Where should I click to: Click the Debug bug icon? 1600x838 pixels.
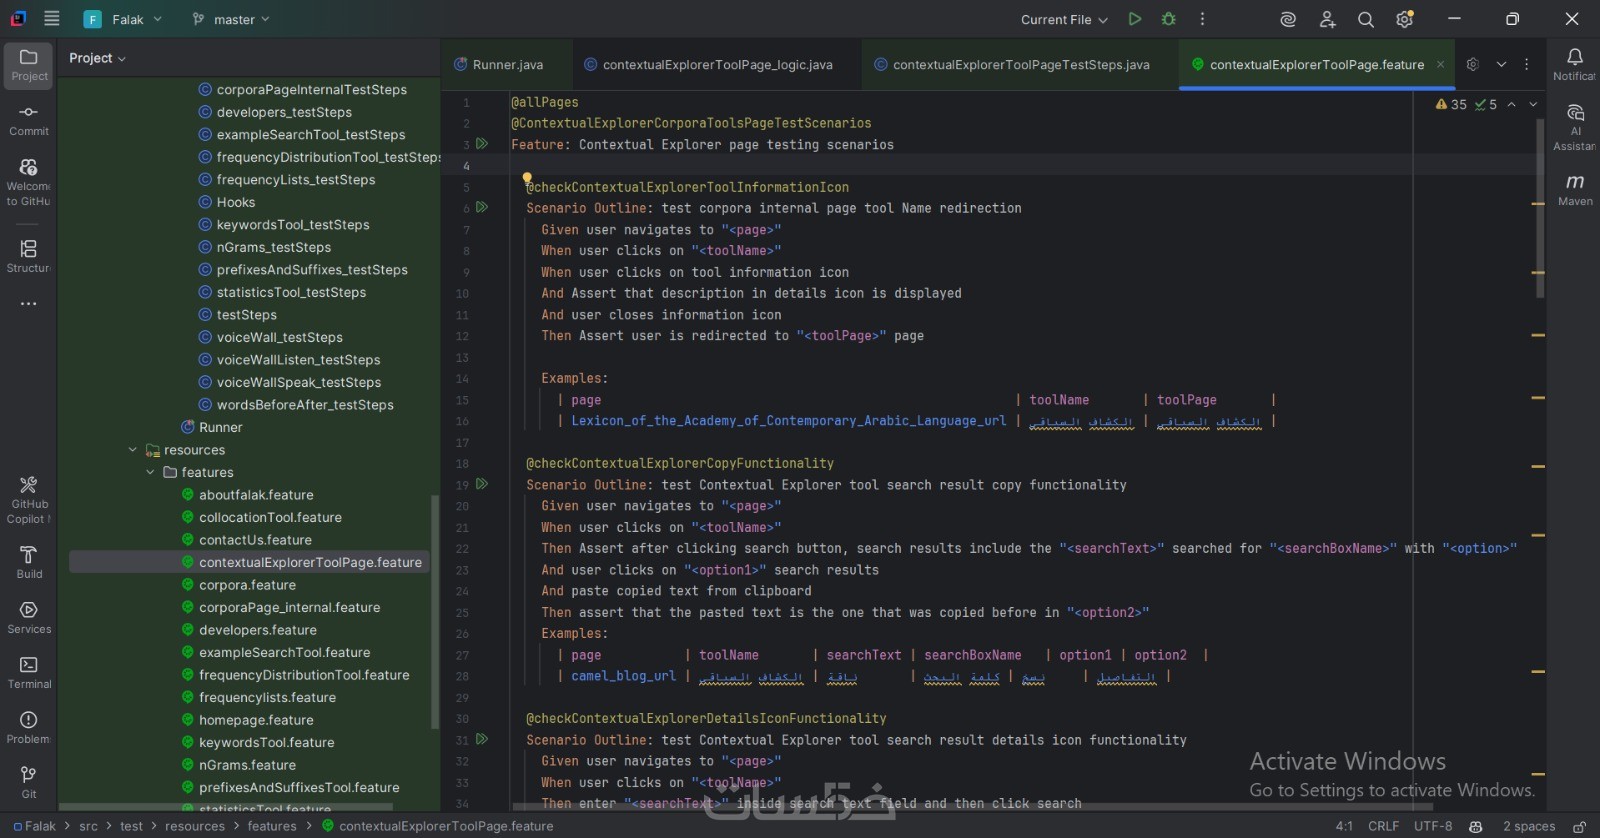click(x=1168, y=19)
